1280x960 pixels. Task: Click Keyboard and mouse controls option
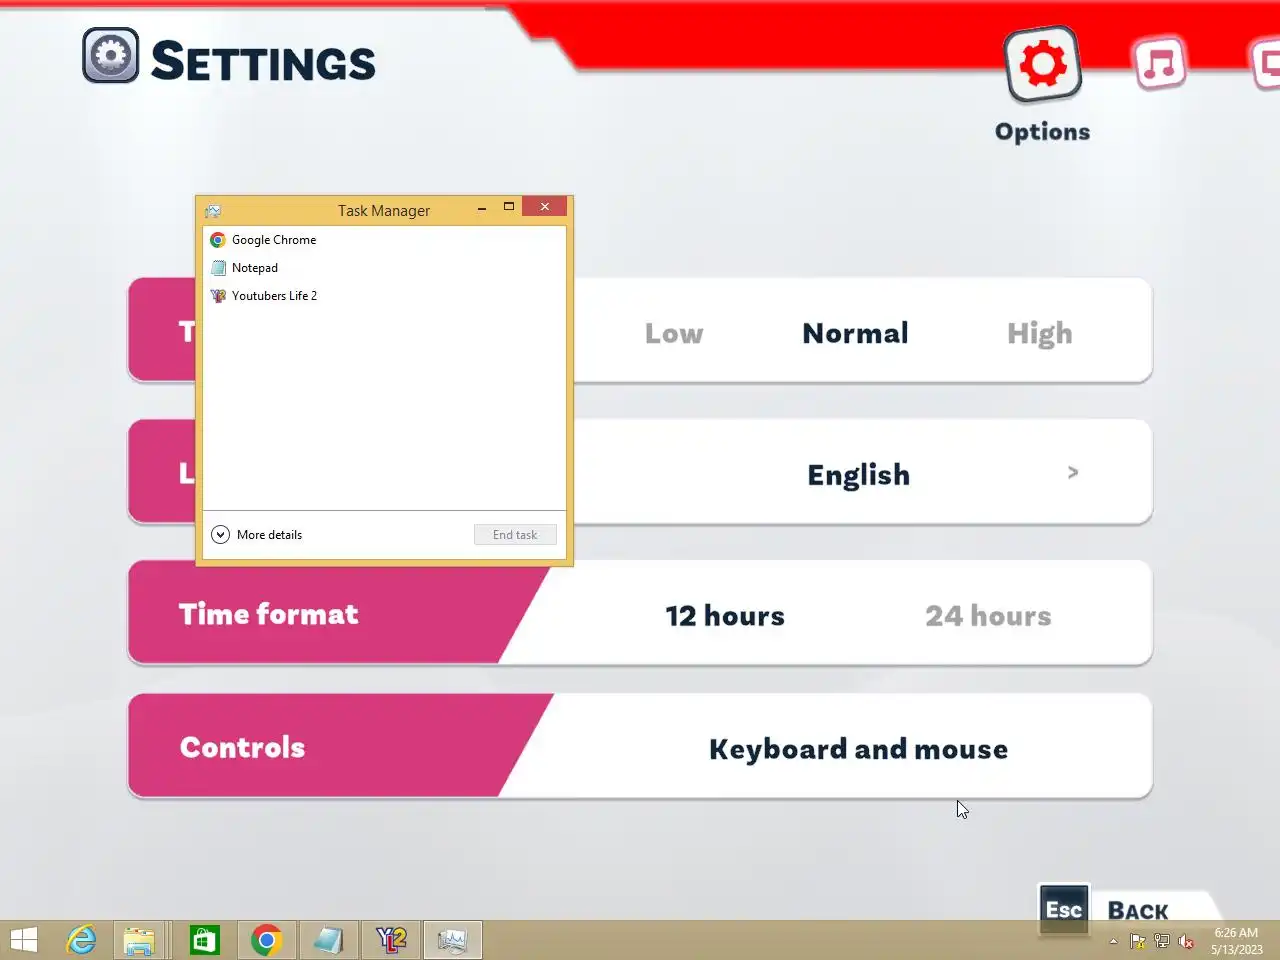858,749
